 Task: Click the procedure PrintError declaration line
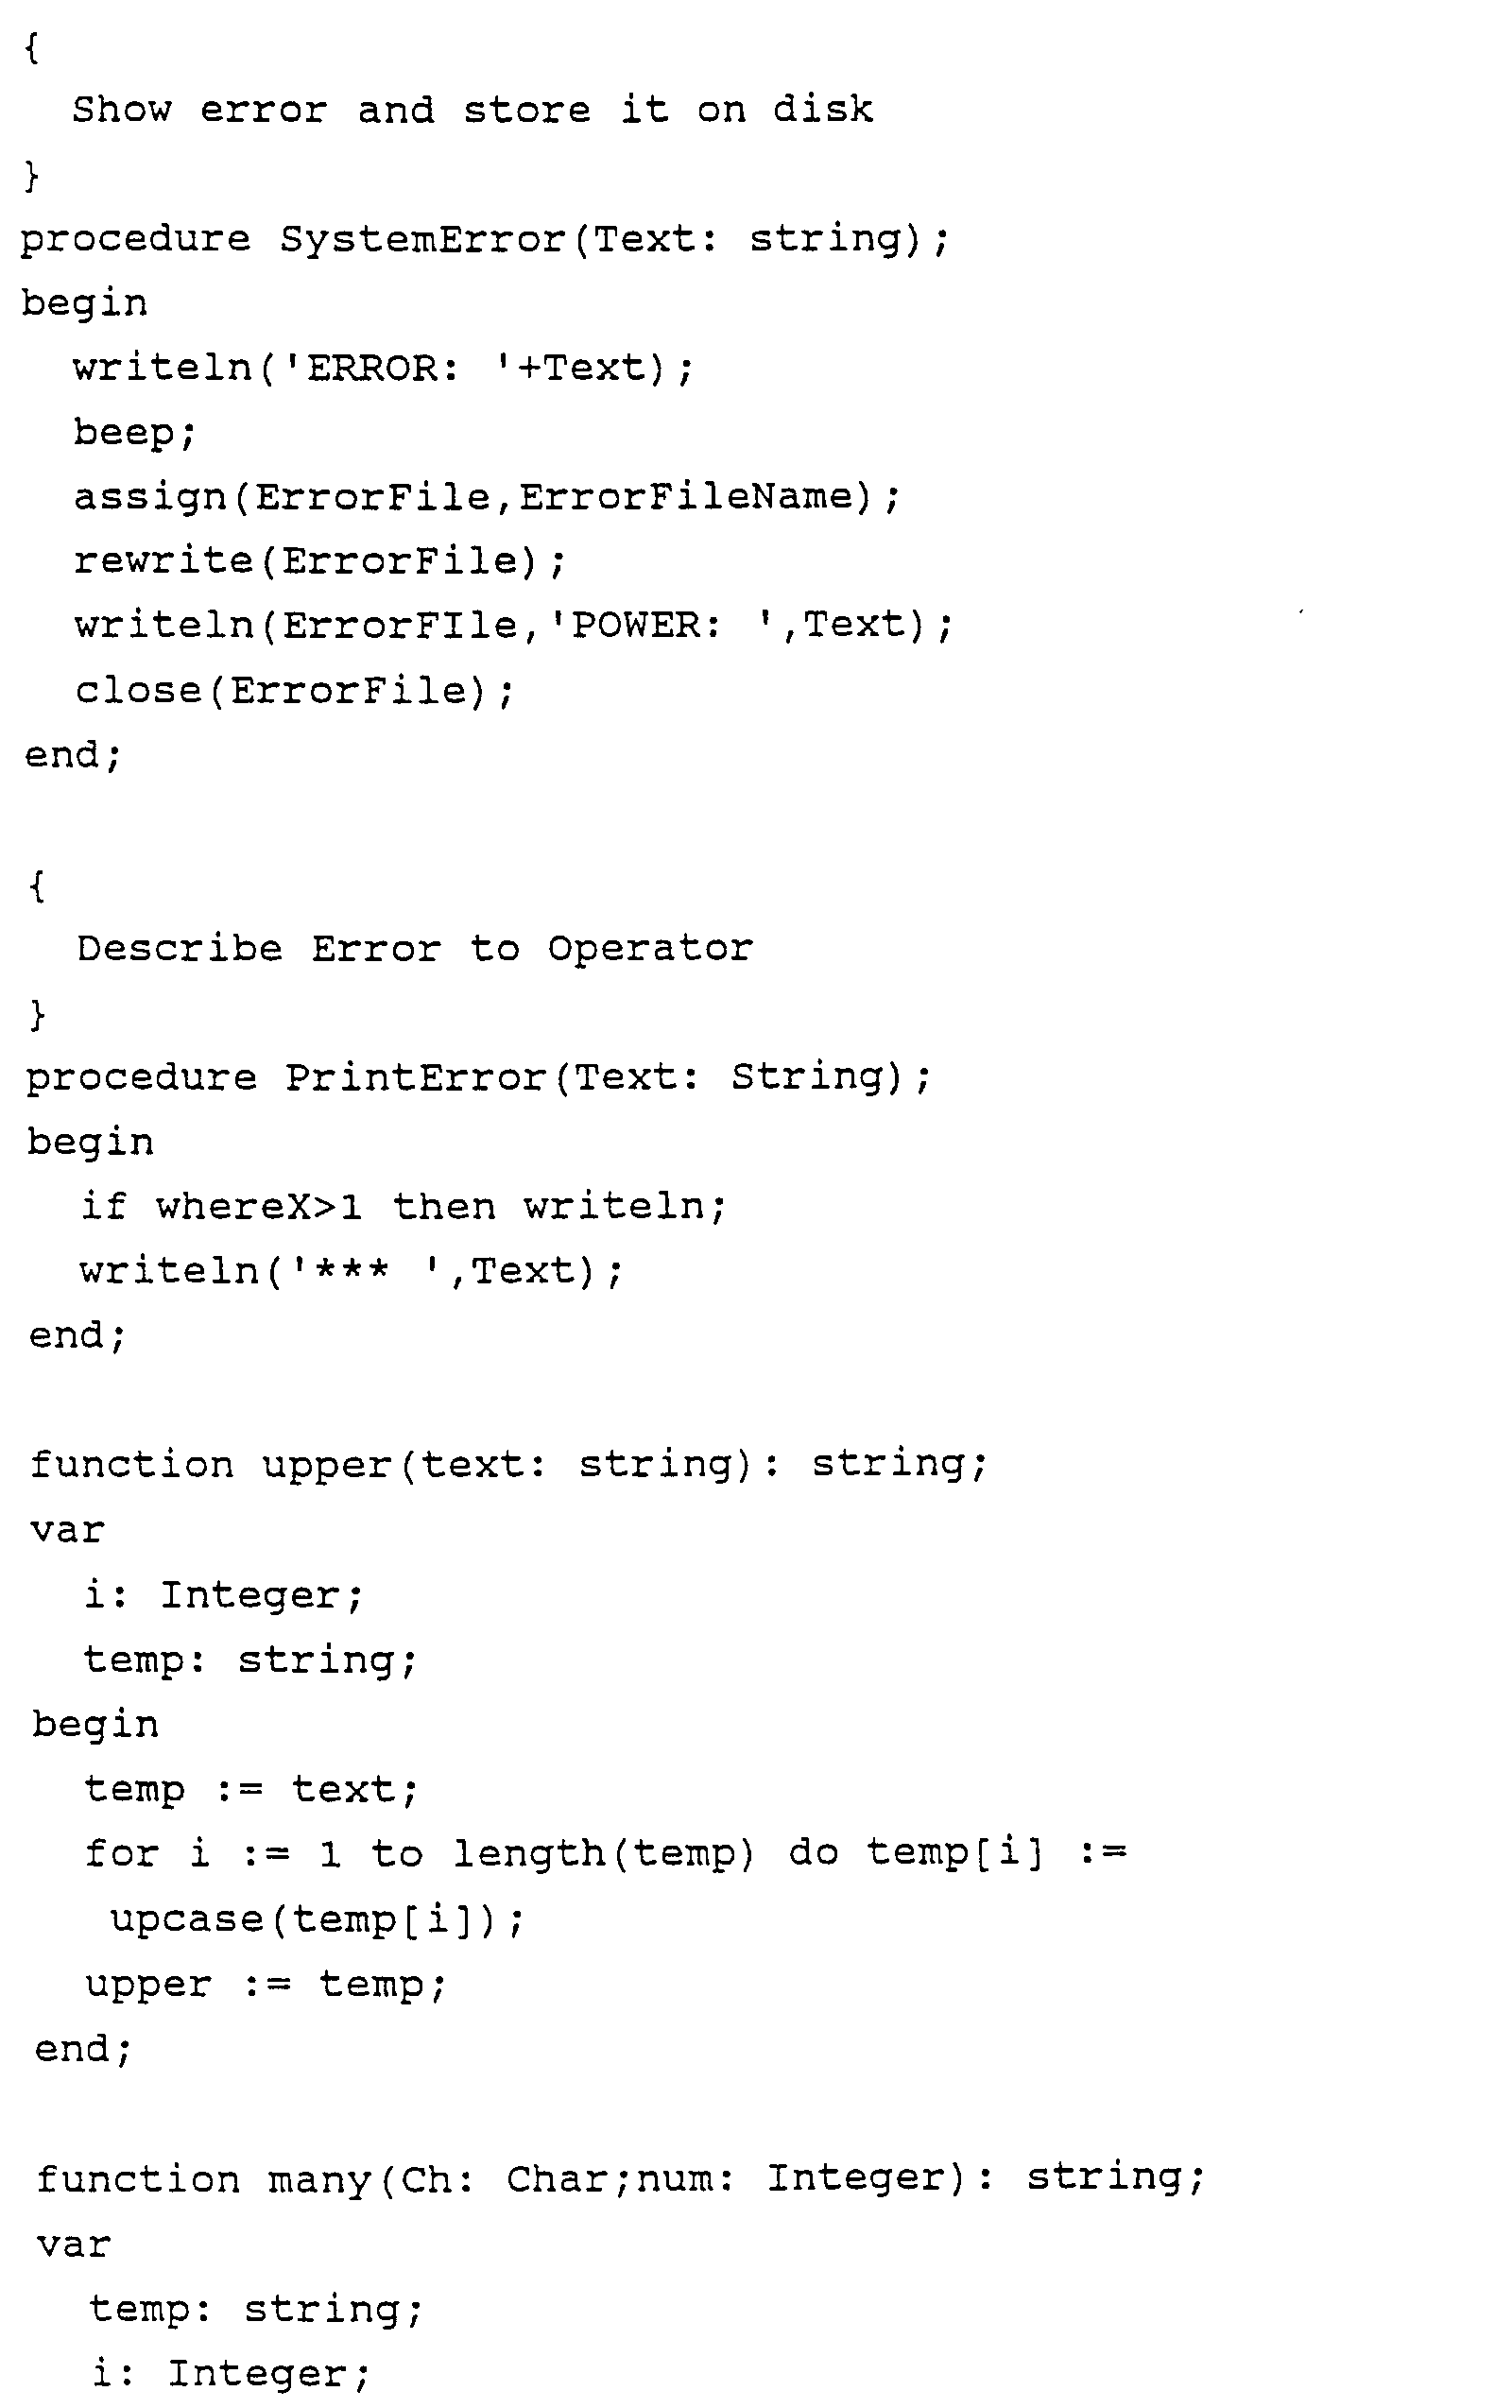[x=478, y=1078]
